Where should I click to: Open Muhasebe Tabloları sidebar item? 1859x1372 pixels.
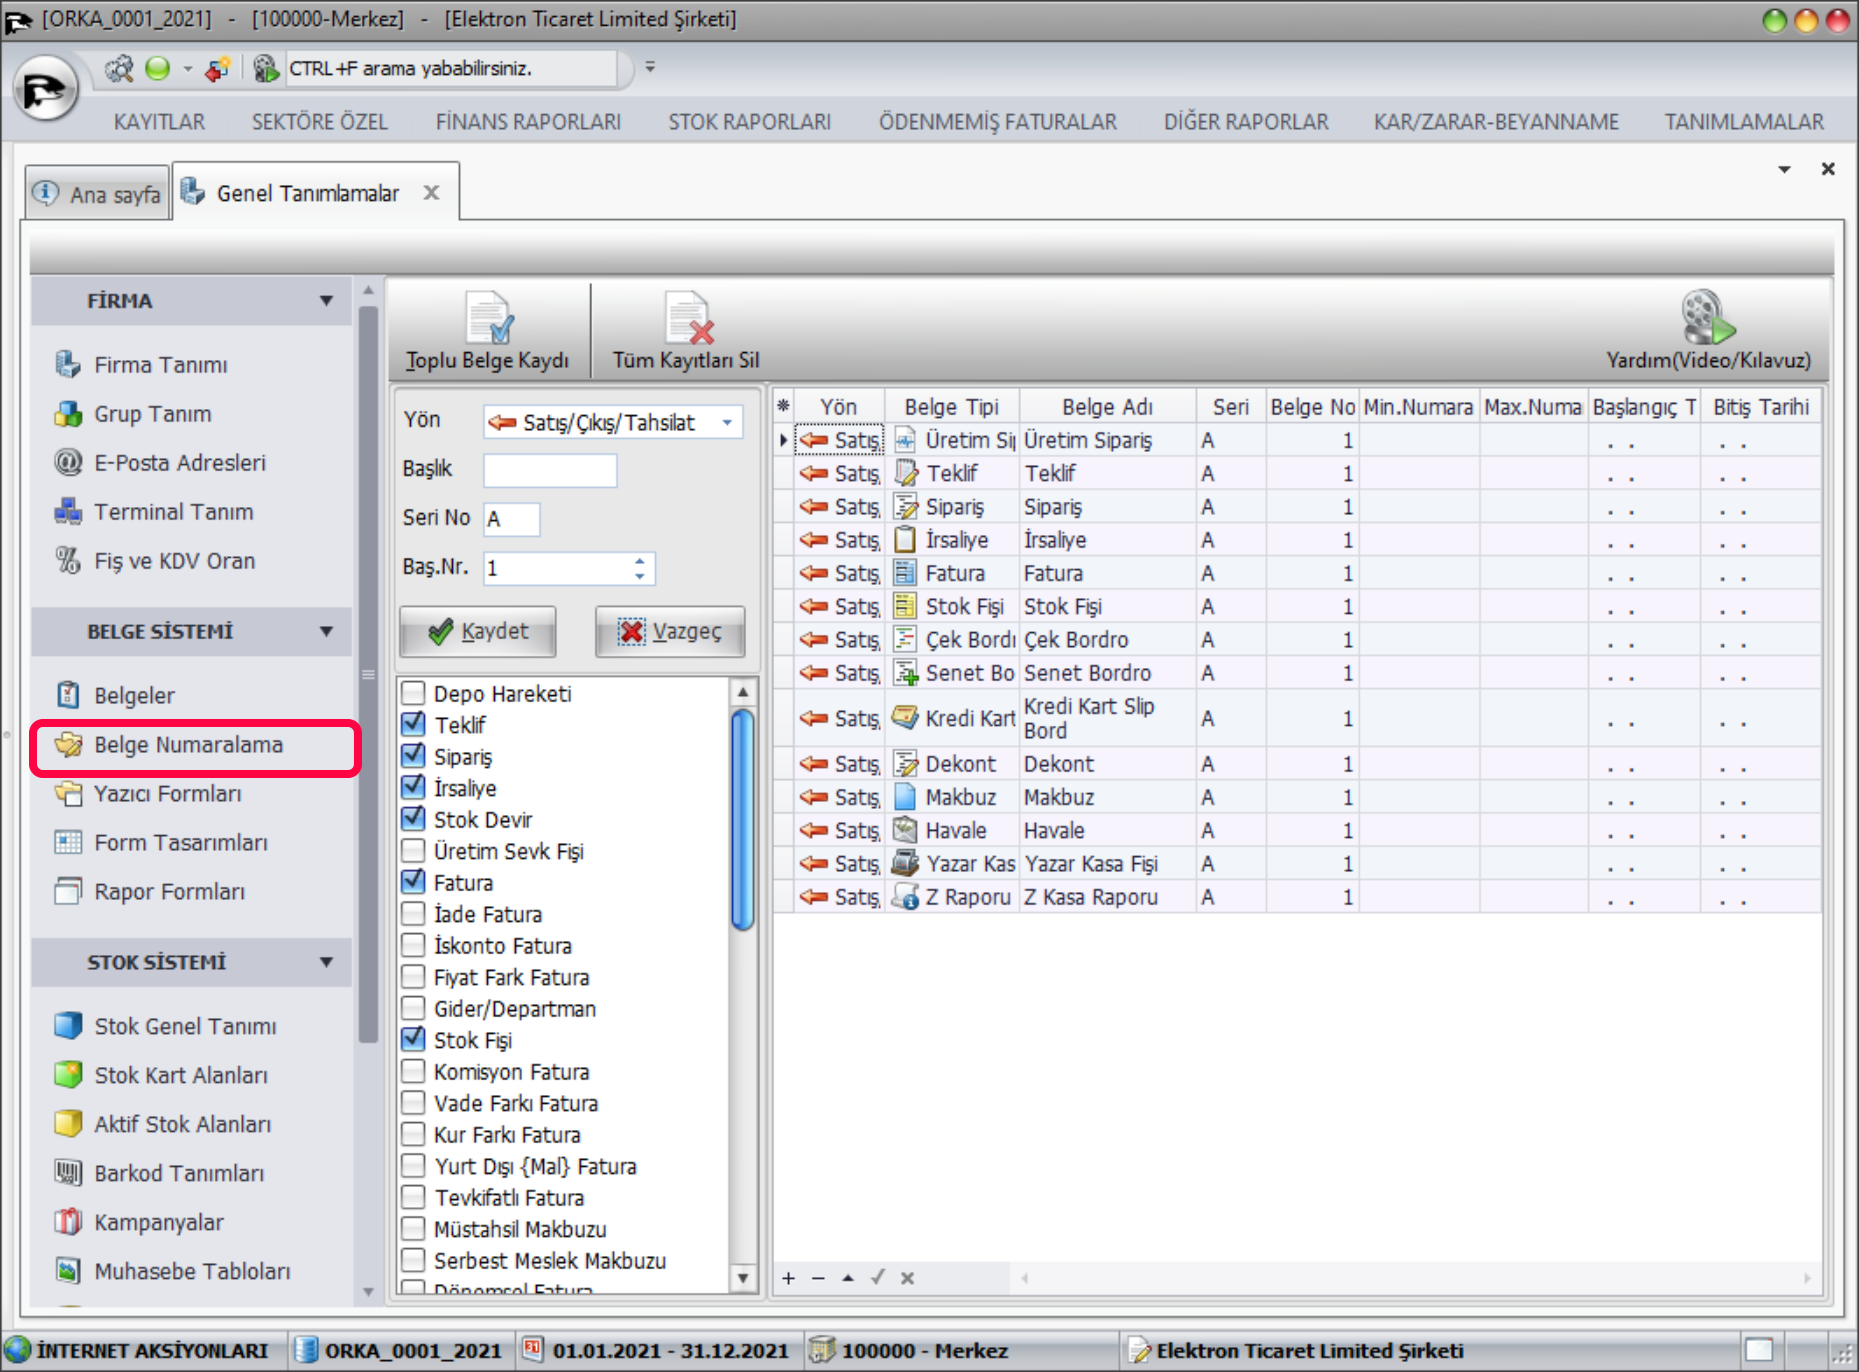point(174,1271)
